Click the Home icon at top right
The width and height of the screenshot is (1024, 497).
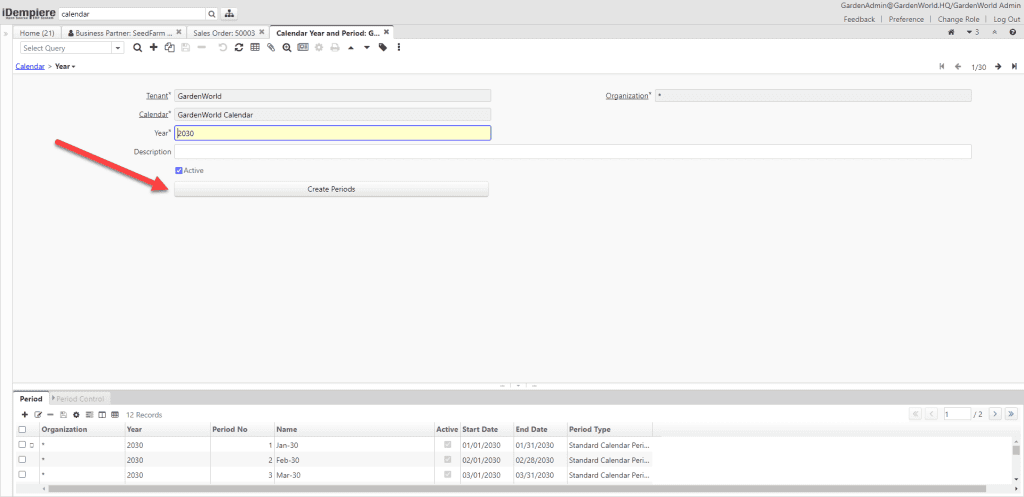click(x=951, y=33)
